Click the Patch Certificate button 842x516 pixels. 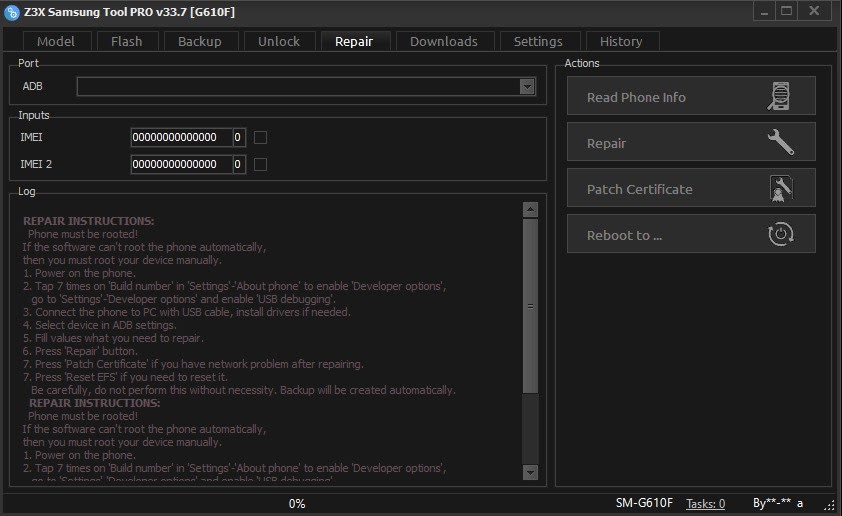[691, 188]
